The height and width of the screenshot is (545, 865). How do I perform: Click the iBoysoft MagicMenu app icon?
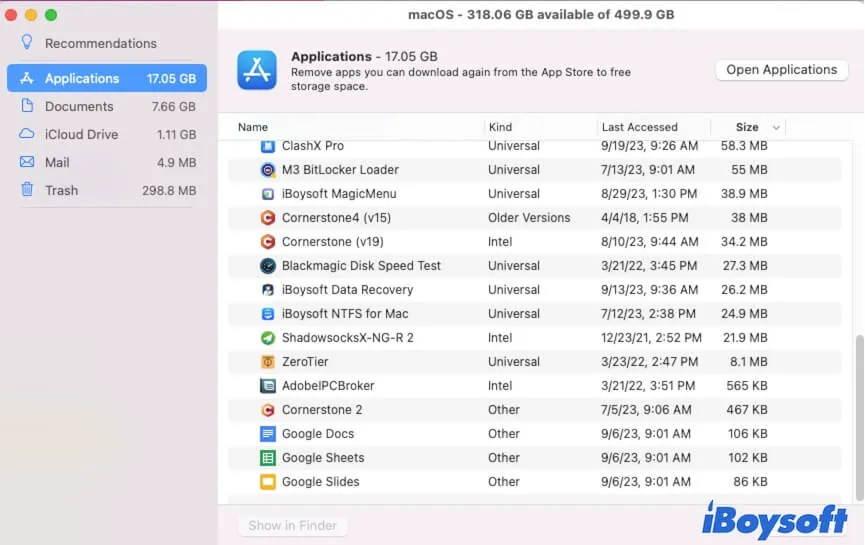point(268,194)
